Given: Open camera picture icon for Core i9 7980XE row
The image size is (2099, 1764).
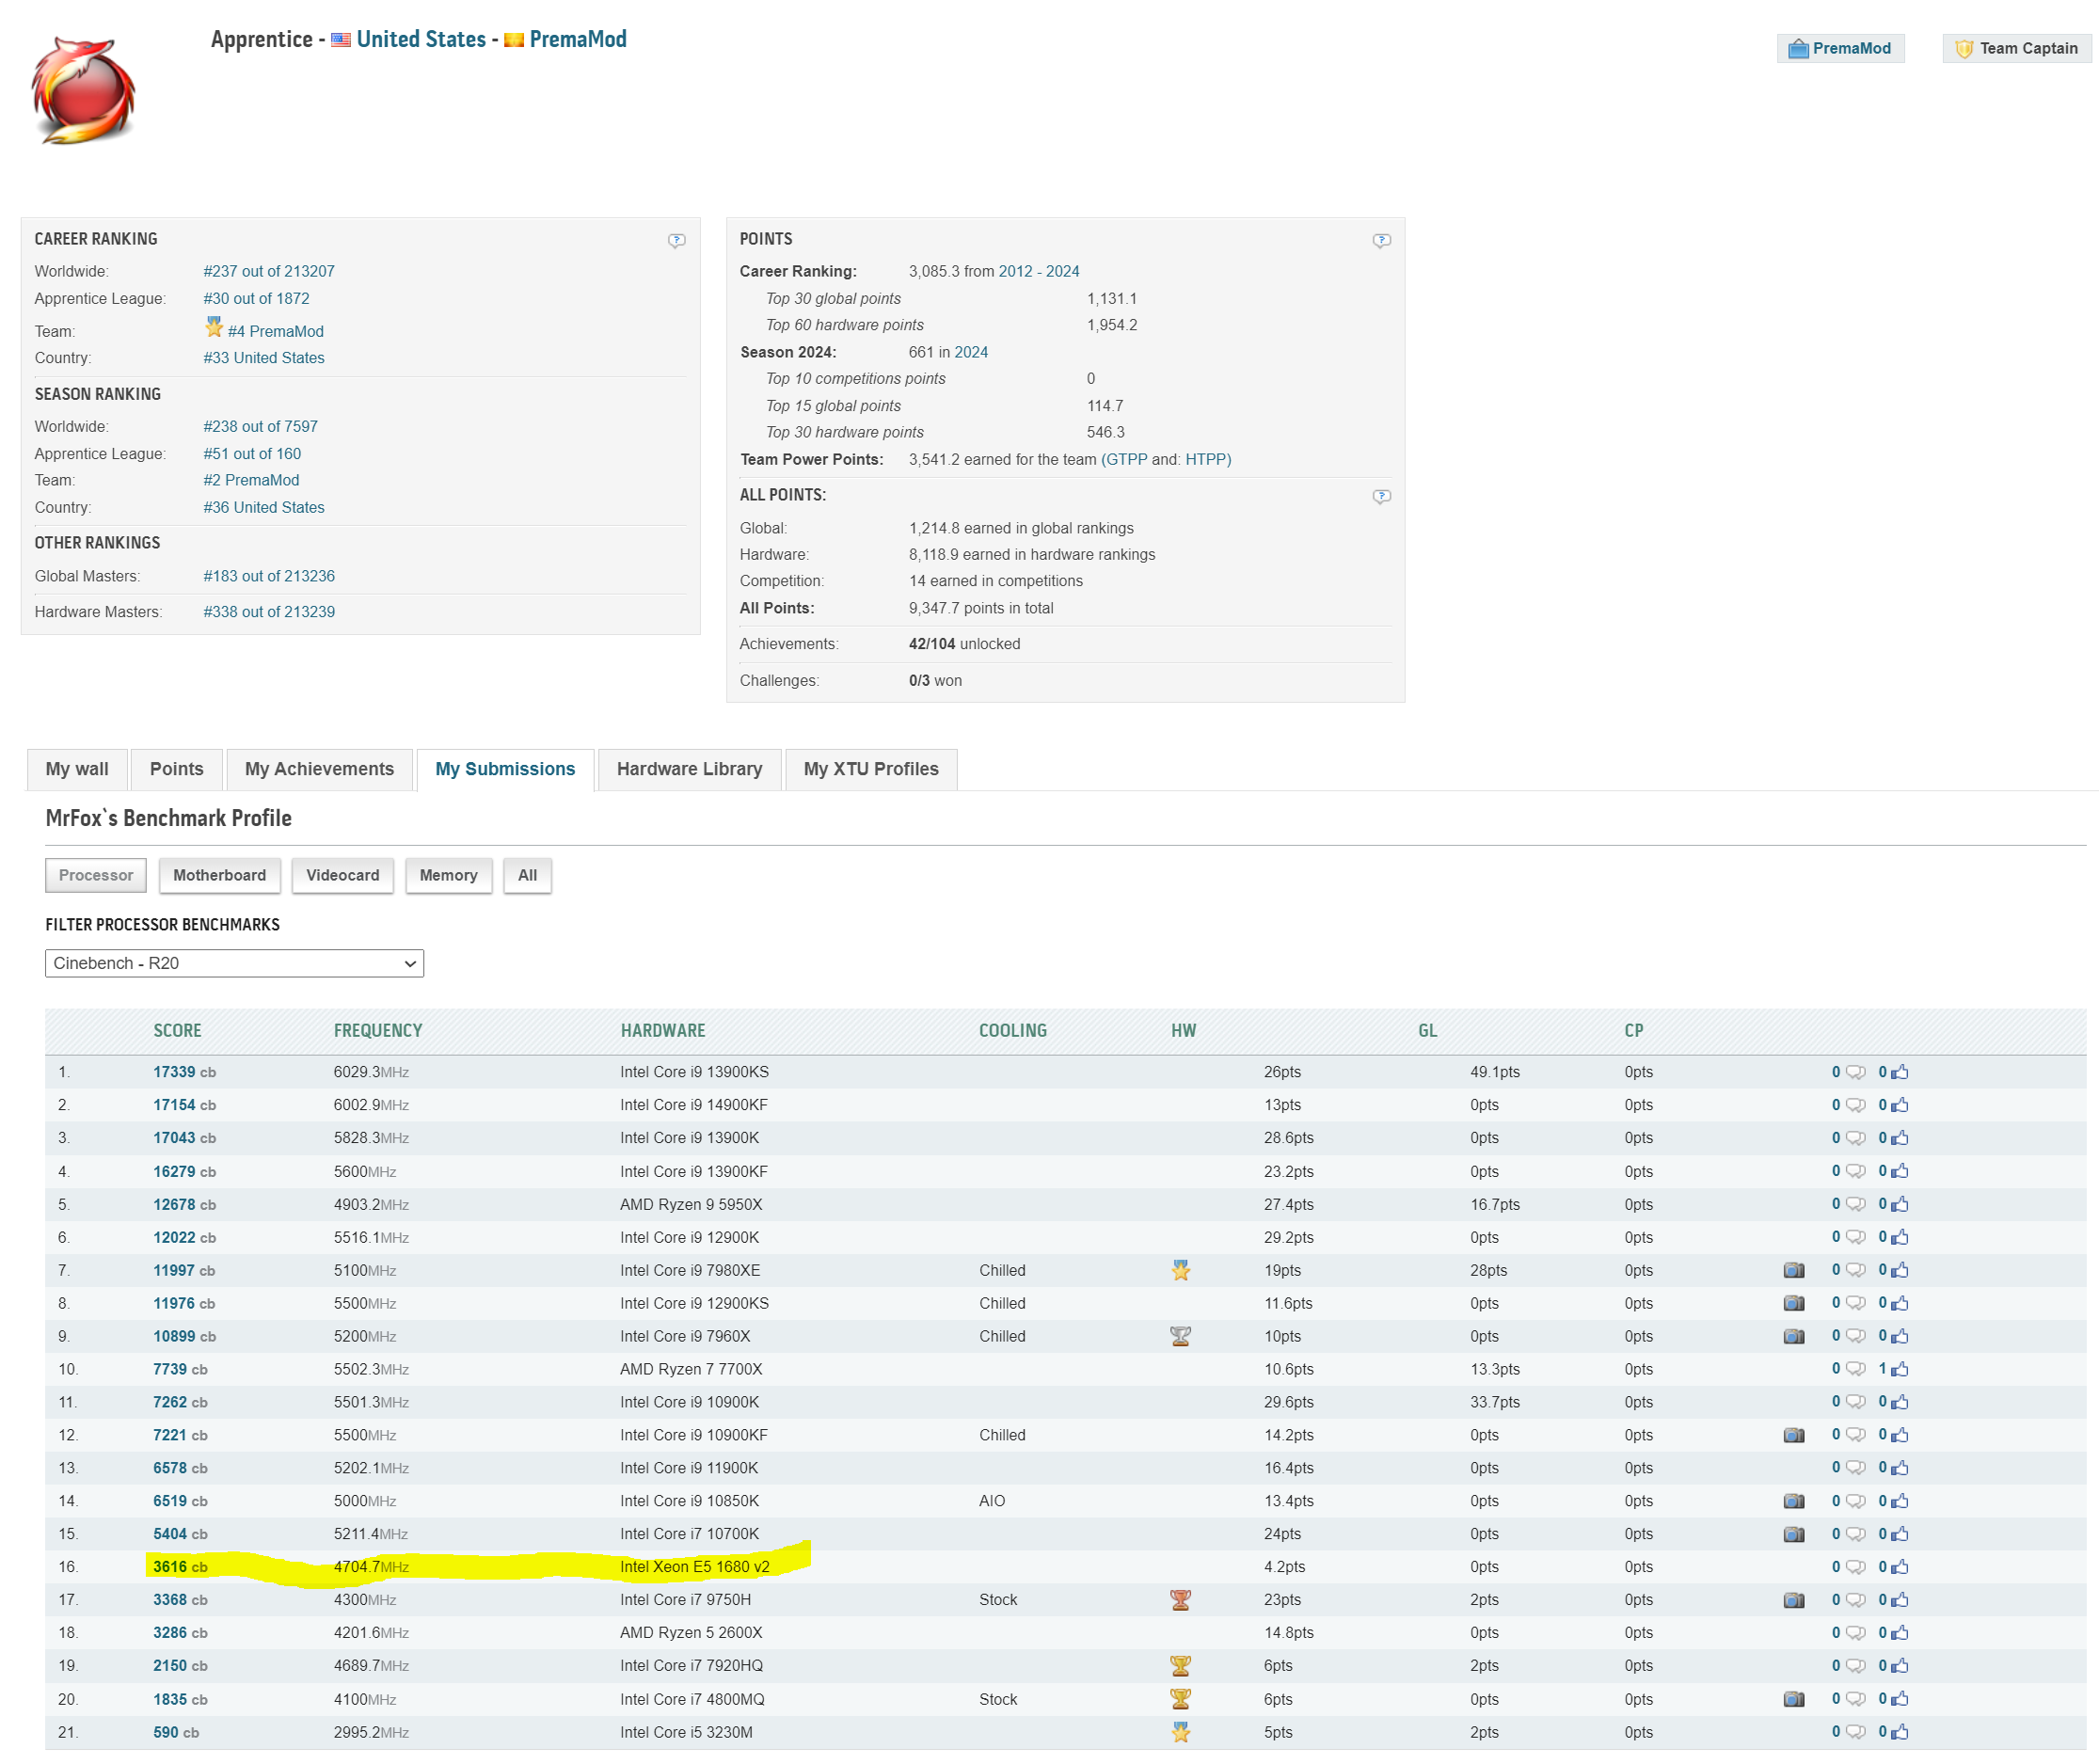Looking at the screenshot, I should (x=1794, y=1270).
